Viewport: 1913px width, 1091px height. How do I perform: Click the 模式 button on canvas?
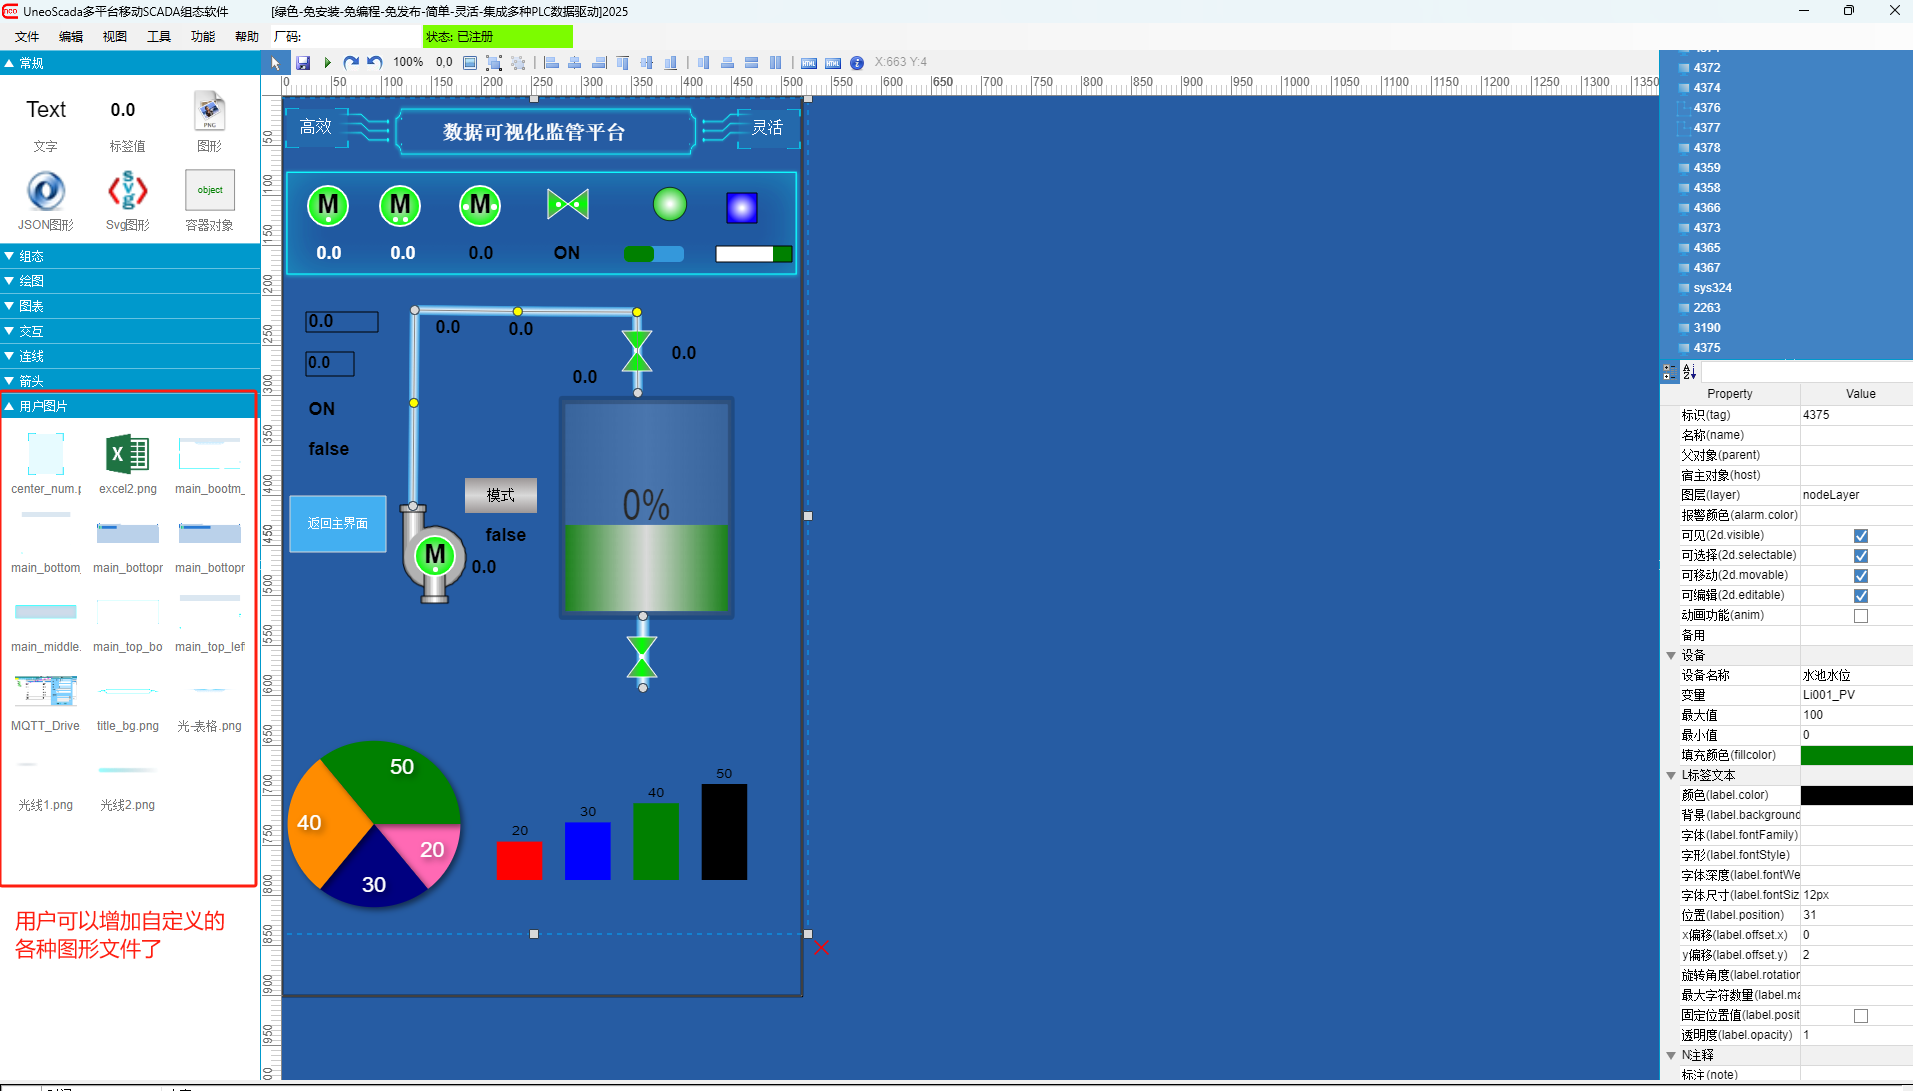pos(500,495)
